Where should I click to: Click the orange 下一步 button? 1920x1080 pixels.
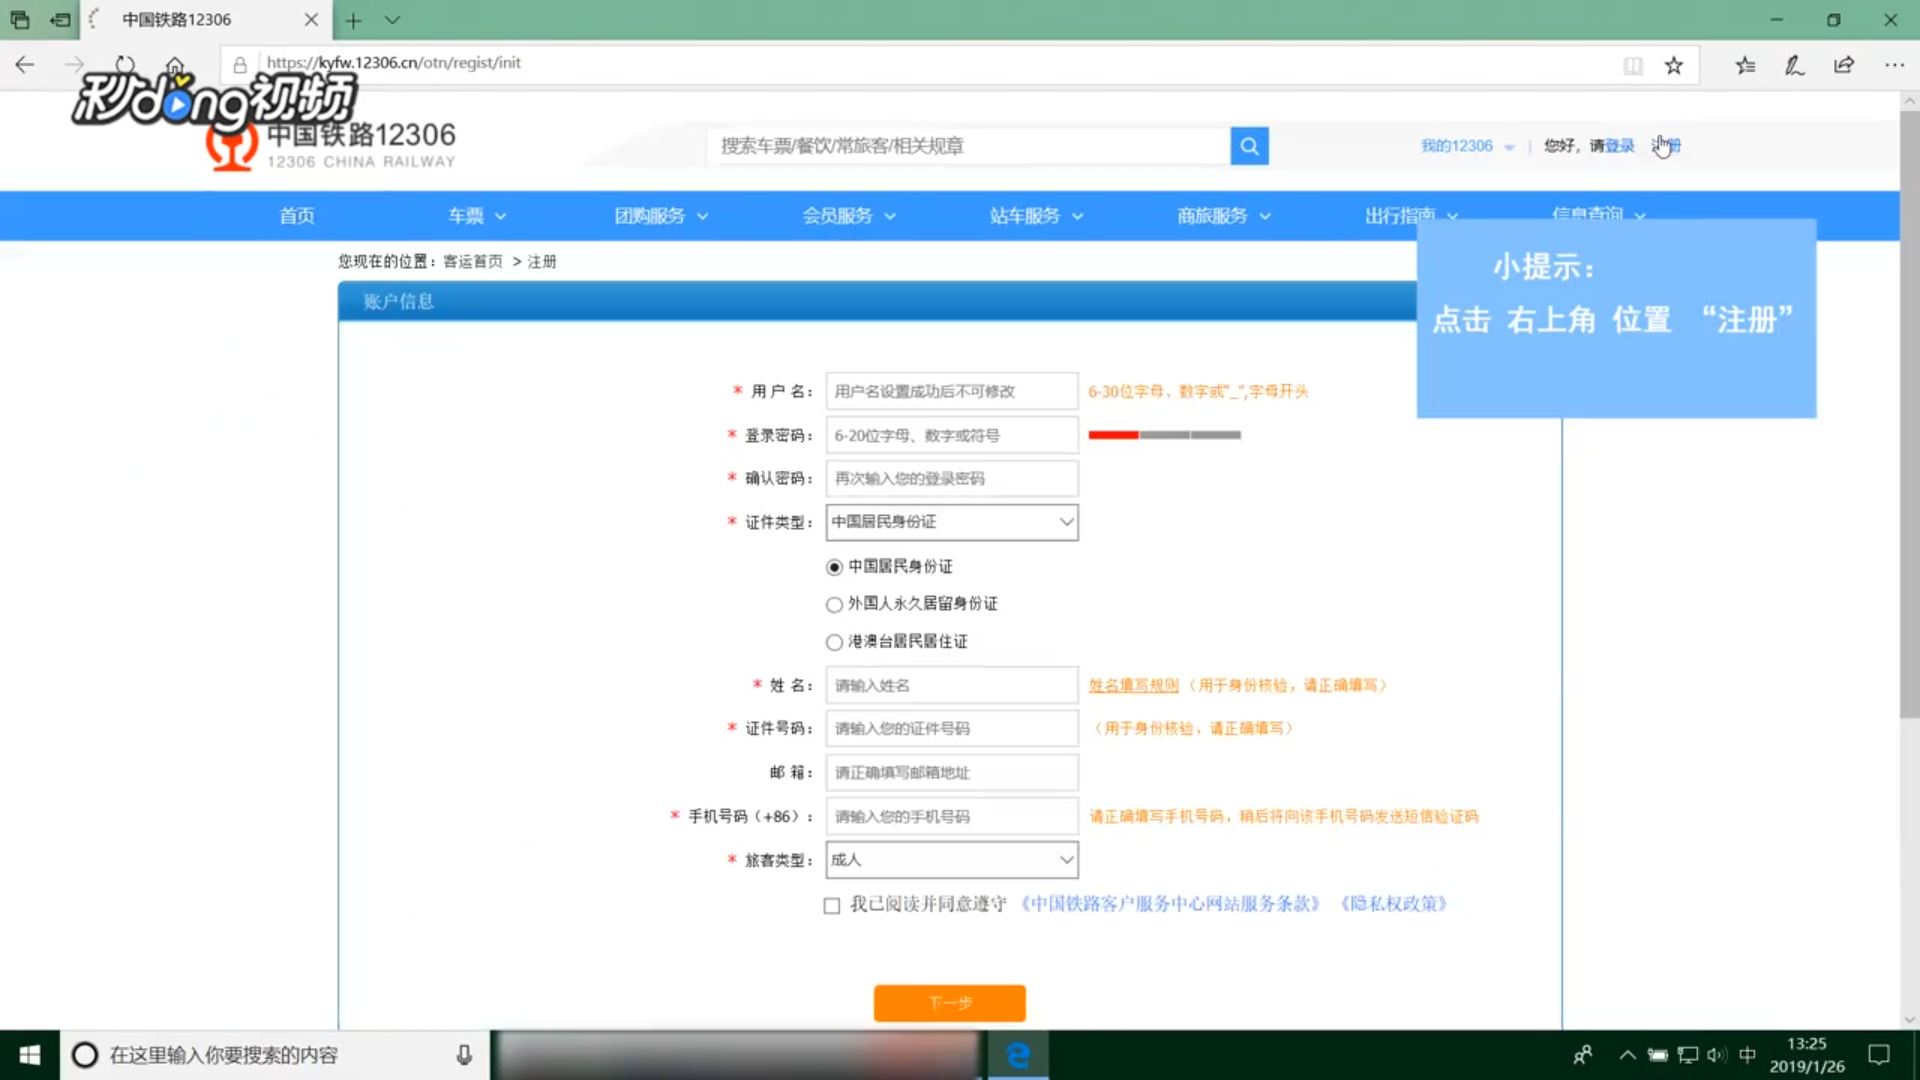(949, 1002)
